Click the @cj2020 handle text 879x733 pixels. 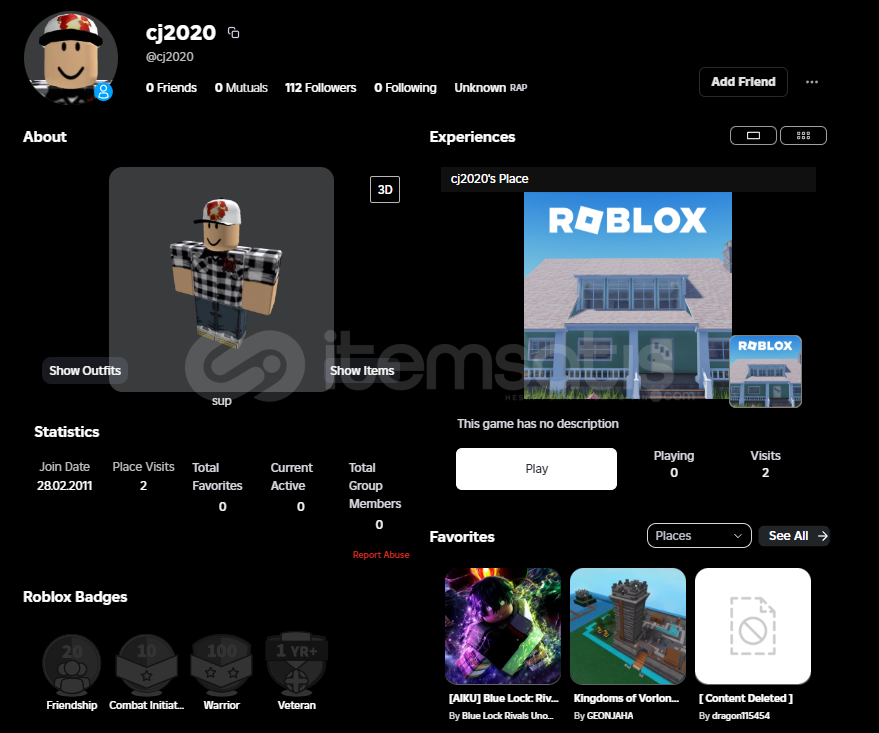(169, 57)
